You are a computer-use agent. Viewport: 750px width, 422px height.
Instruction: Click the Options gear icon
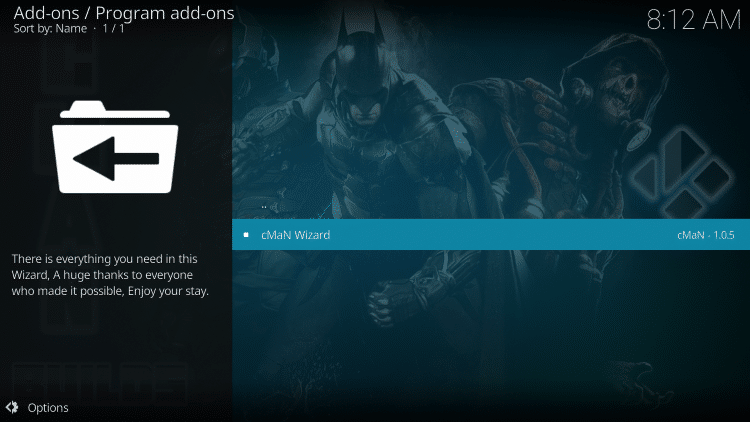pos(12,407)
